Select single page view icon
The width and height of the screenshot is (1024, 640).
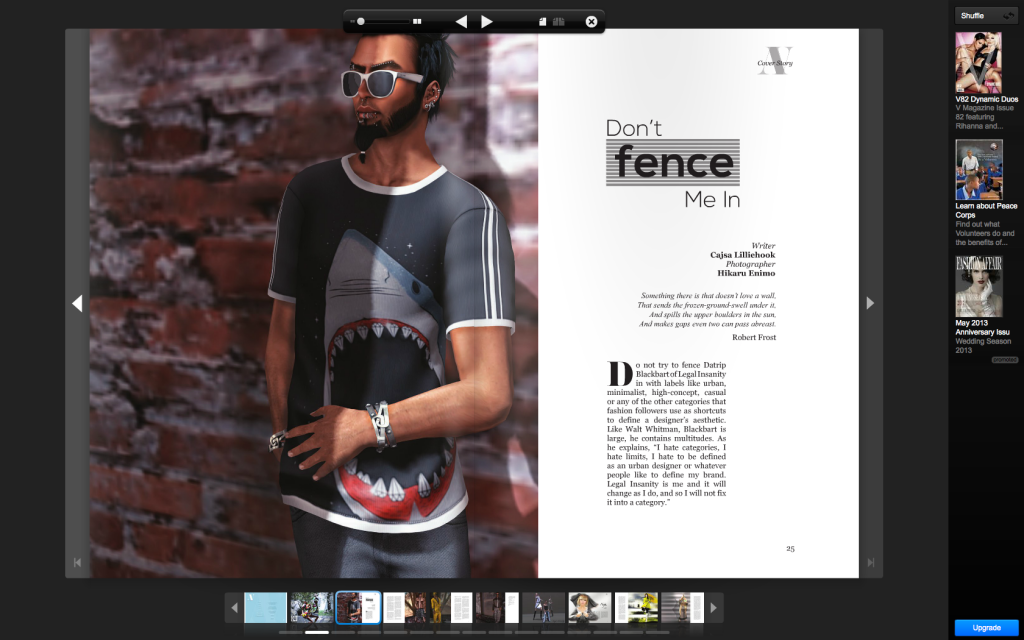[x=543, y=20]
